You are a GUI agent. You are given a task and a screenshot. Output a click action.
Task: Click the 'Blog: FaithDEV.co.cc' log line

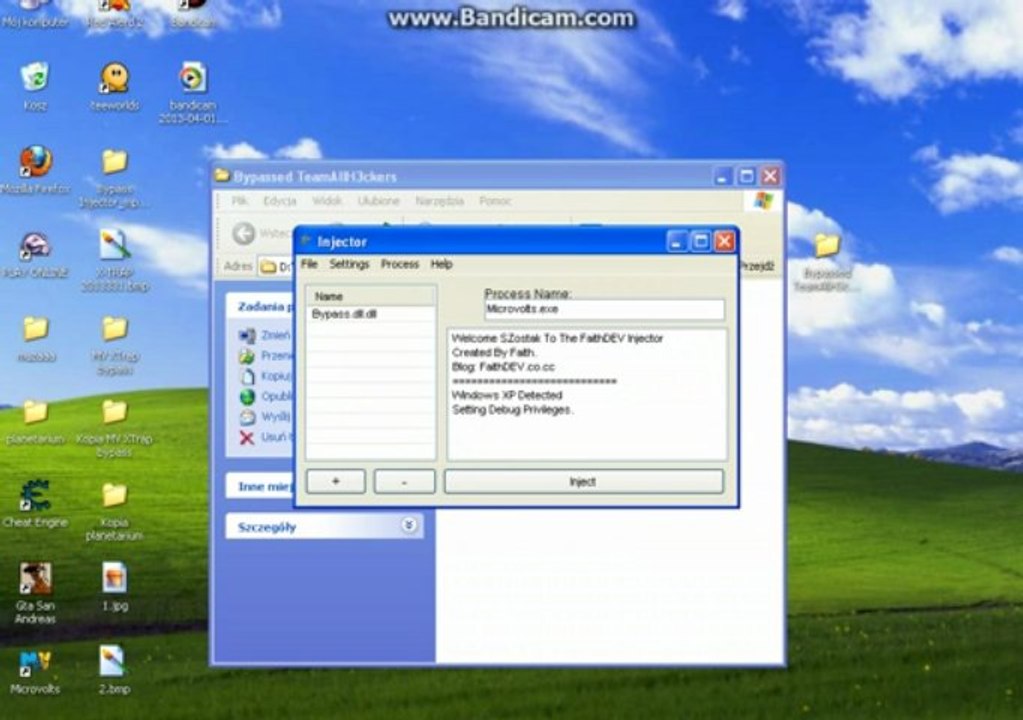503,367
